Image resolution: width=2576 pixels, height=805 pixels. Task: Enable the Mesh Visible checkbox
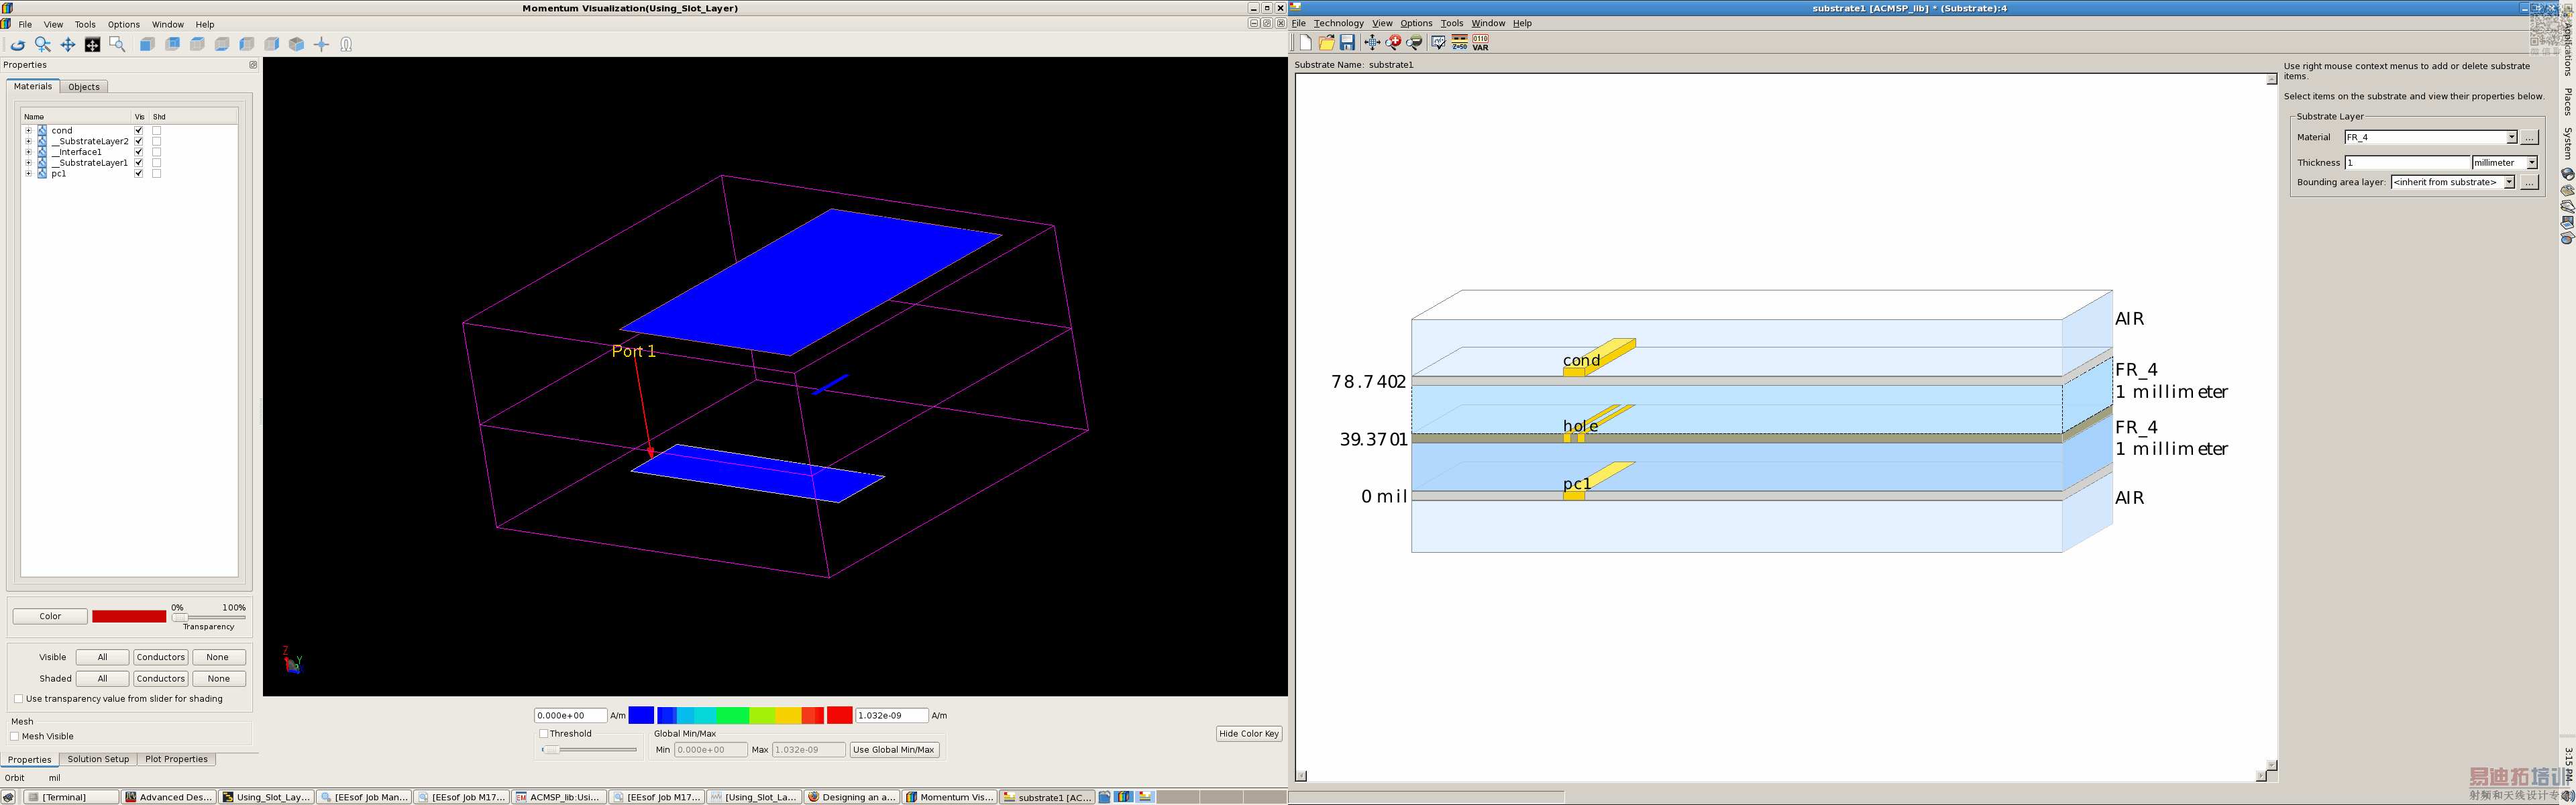pyautogui.click(x=15, y=736)
